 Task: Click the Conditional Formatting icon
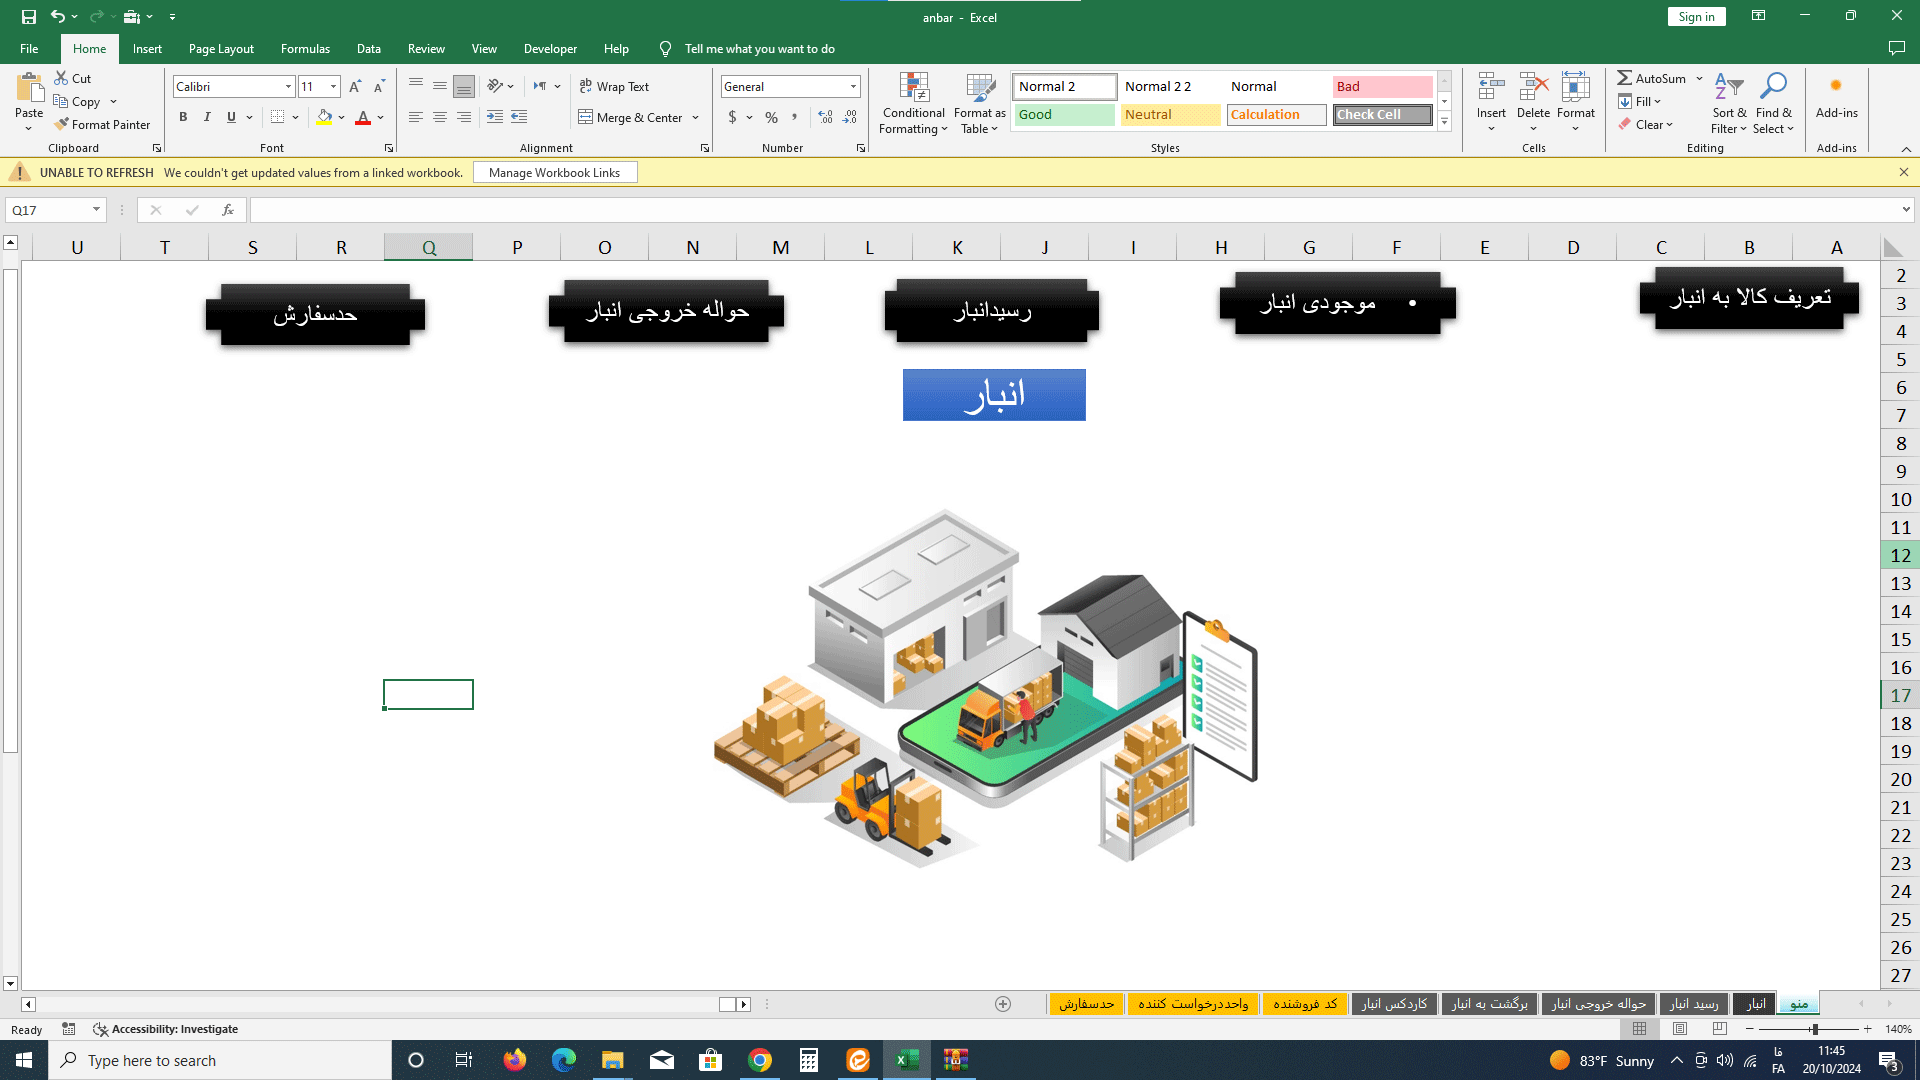(913, 88)
